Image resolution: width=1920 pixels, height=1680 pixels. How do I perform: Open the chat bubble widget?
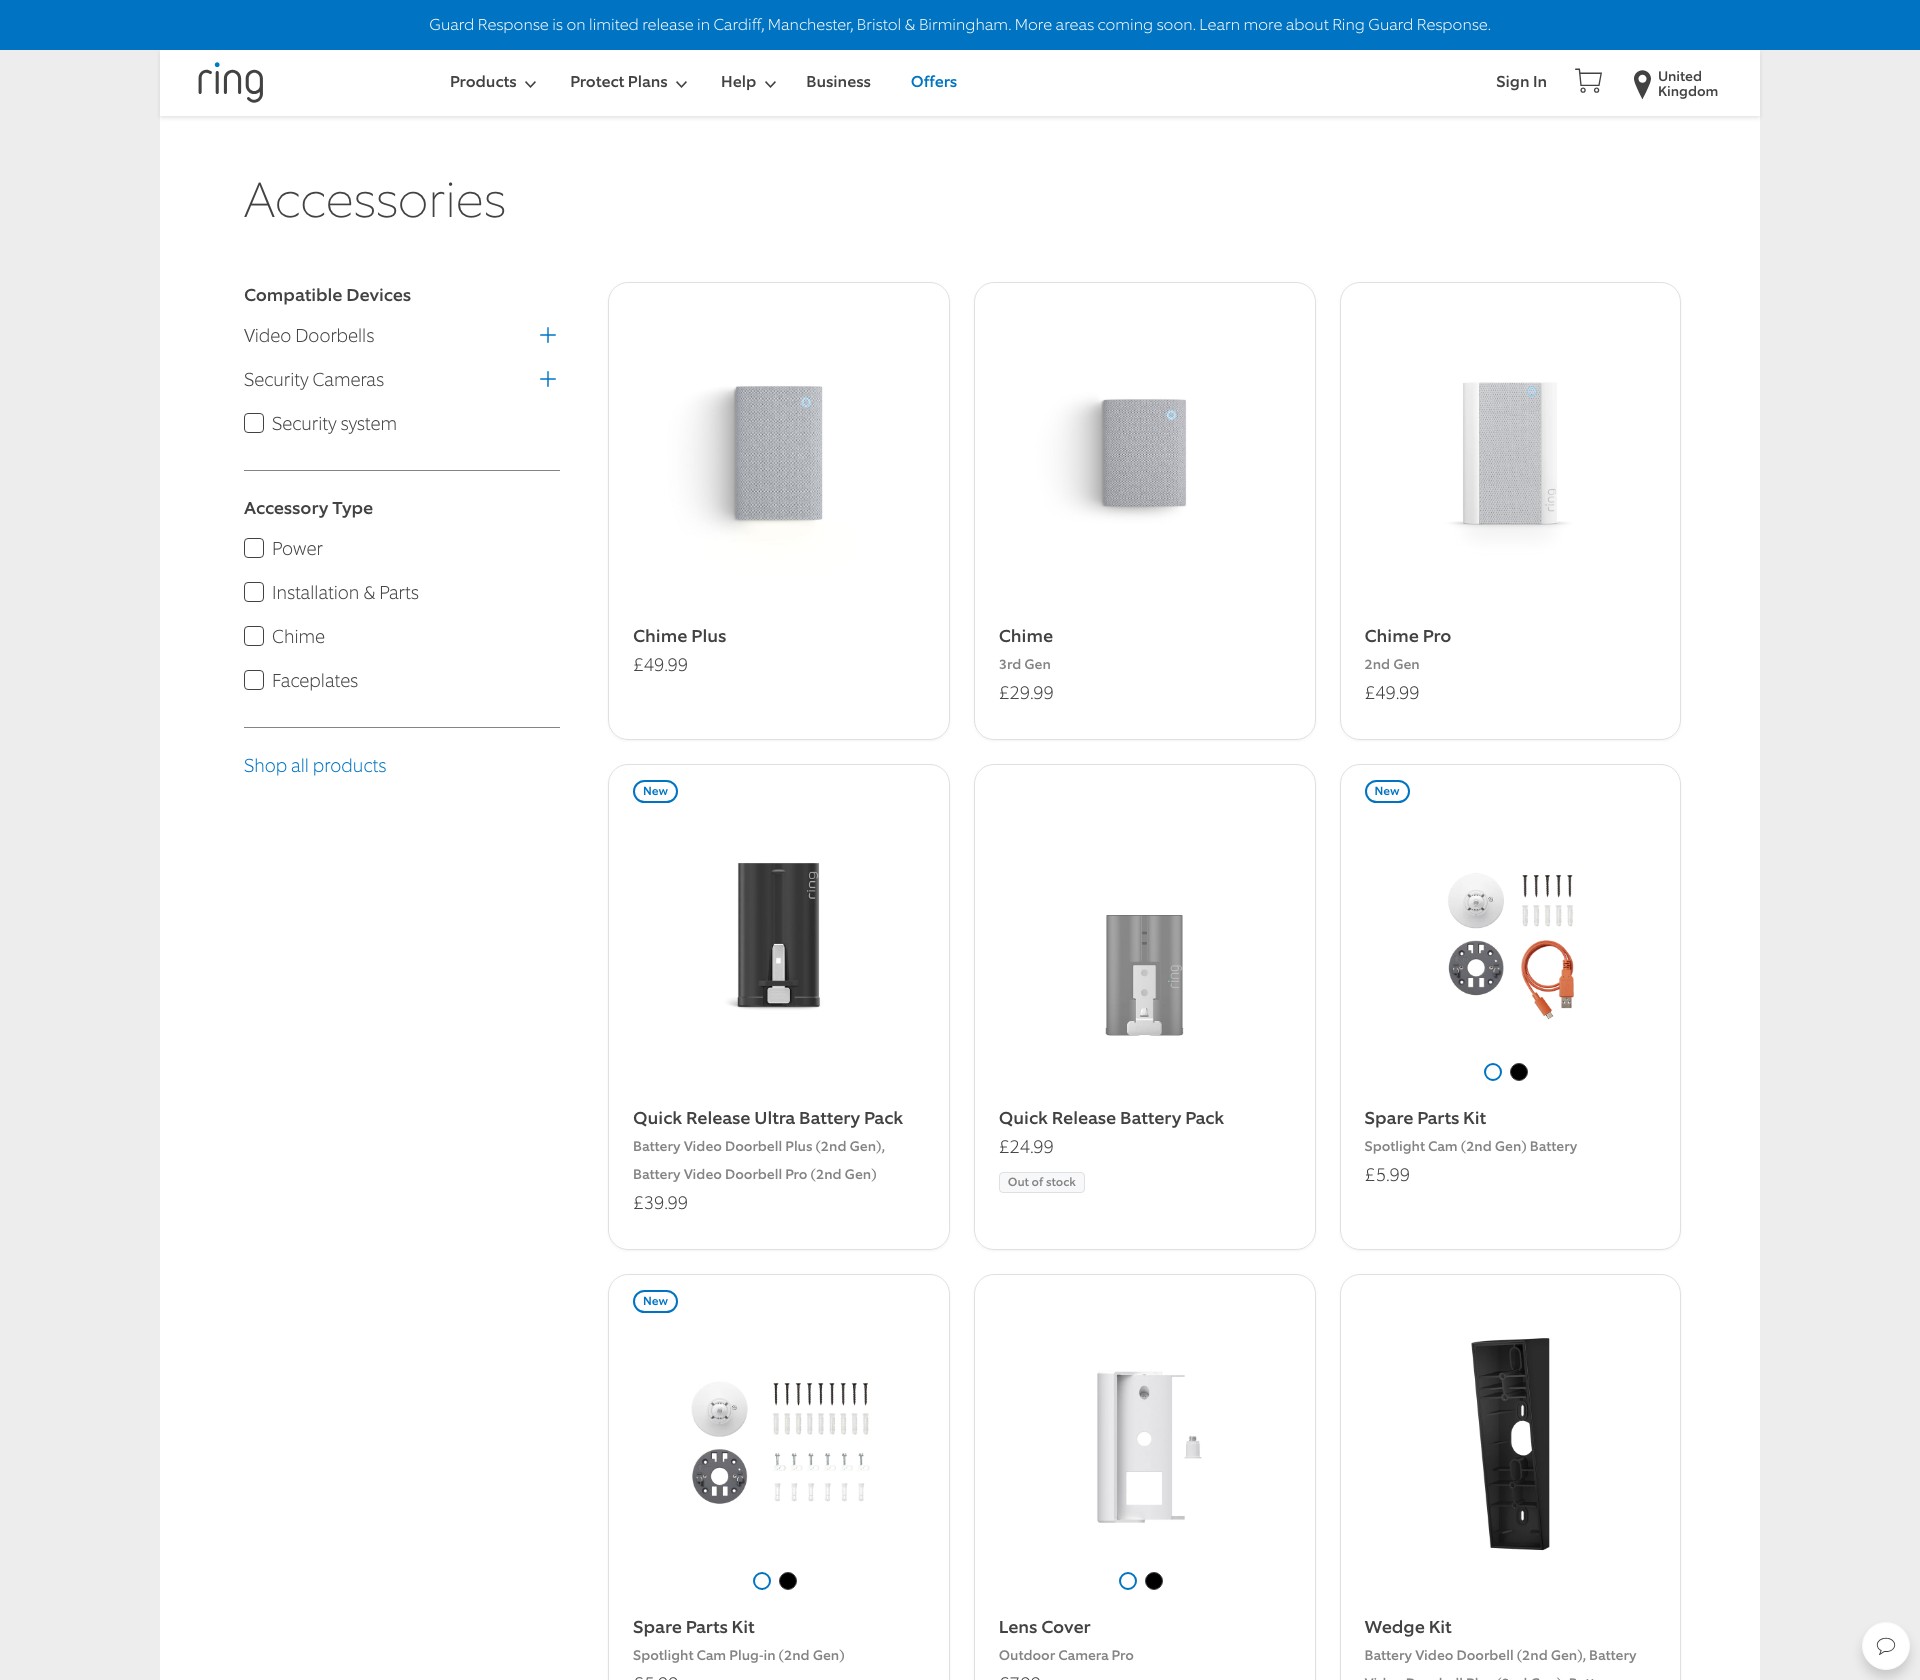tap(1885, 1645)
